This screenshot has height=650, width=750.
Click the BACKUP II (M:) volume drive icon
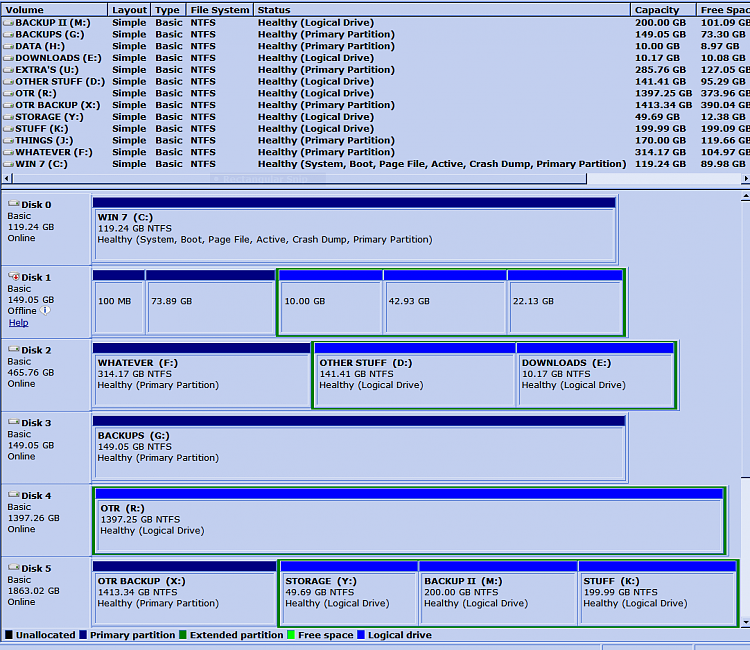click(8, 22)
